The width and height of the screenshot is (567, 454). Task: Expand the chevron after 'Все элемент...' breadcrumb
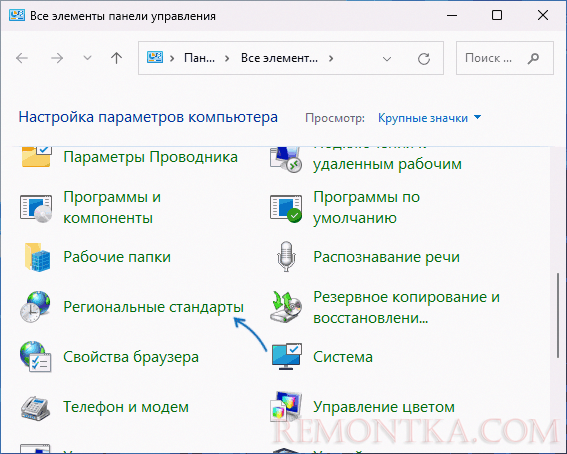(331, 58)
